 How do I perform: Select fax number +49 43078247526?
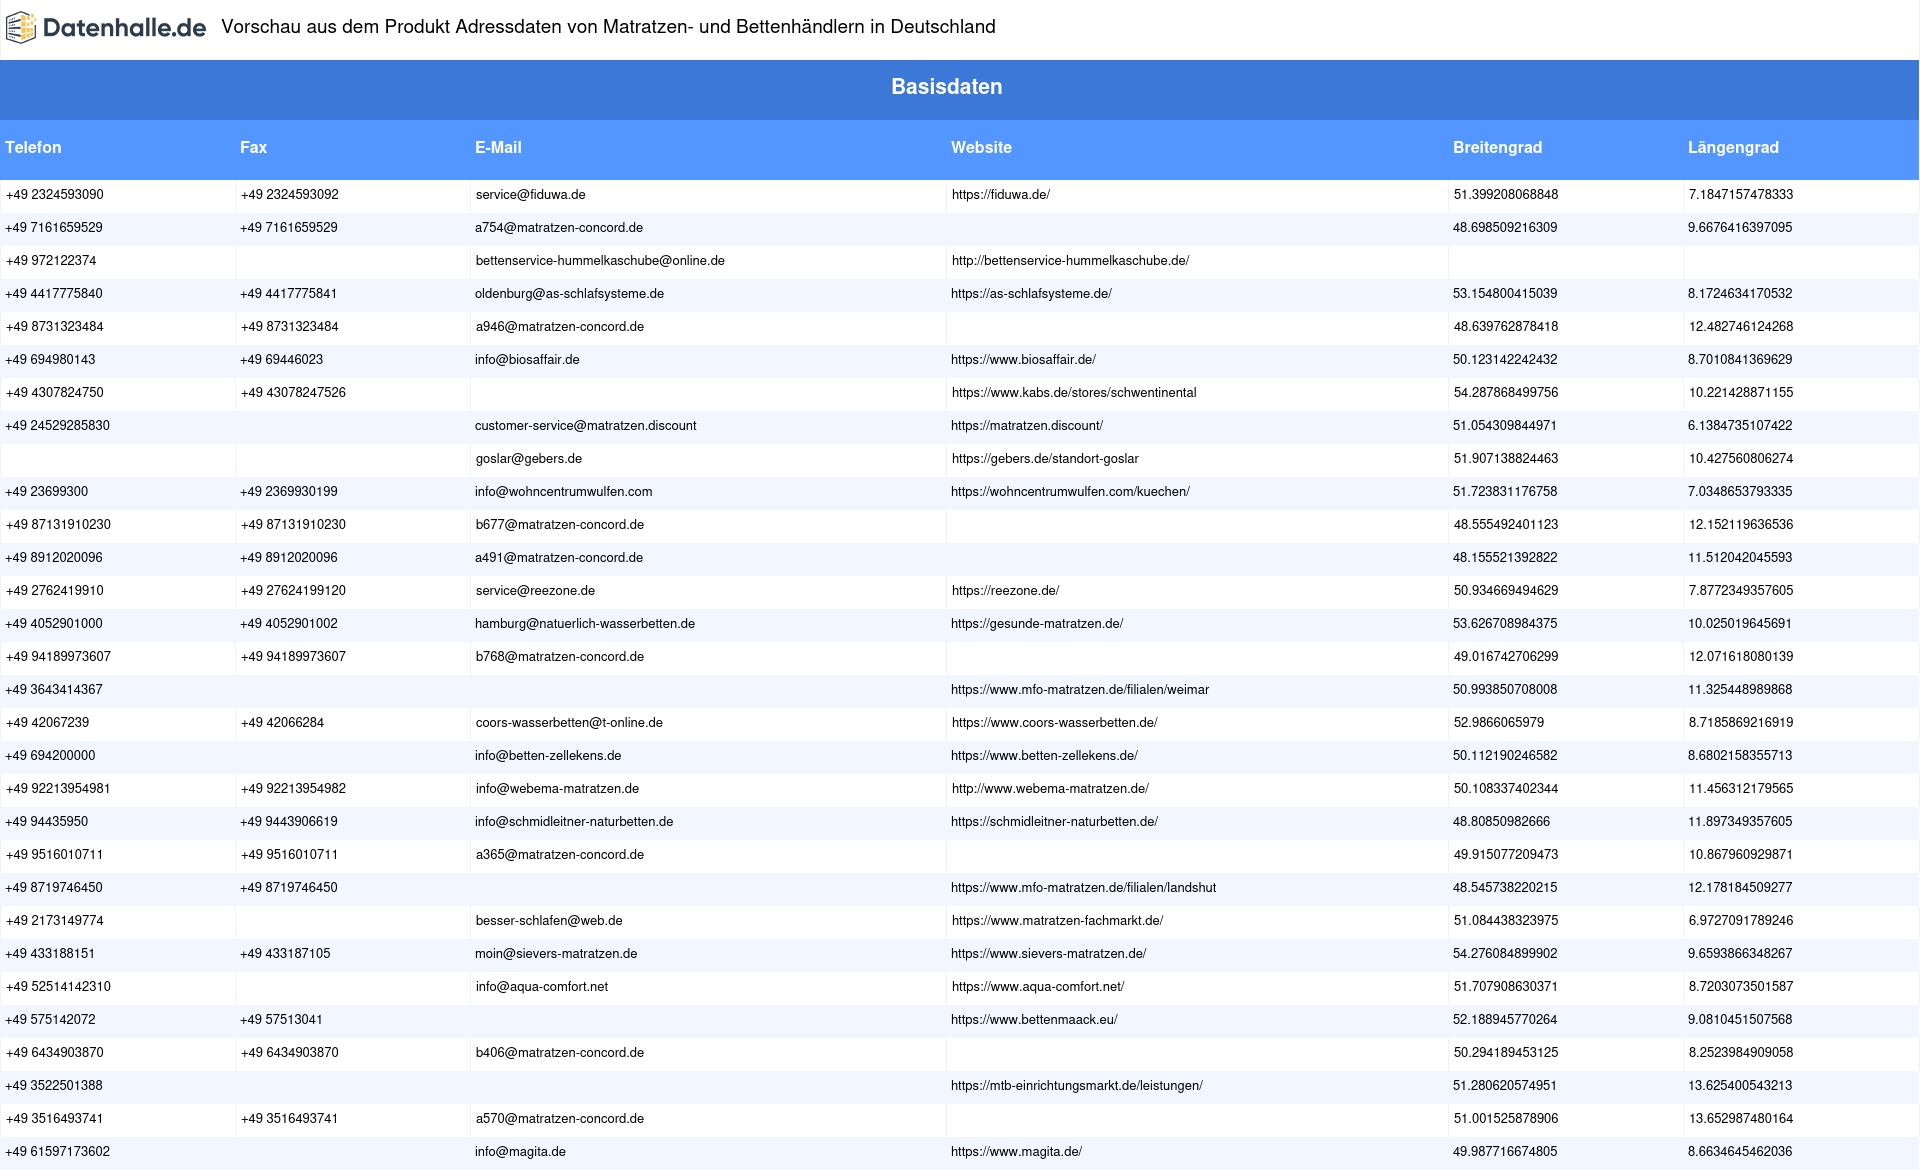pos(293,393)
